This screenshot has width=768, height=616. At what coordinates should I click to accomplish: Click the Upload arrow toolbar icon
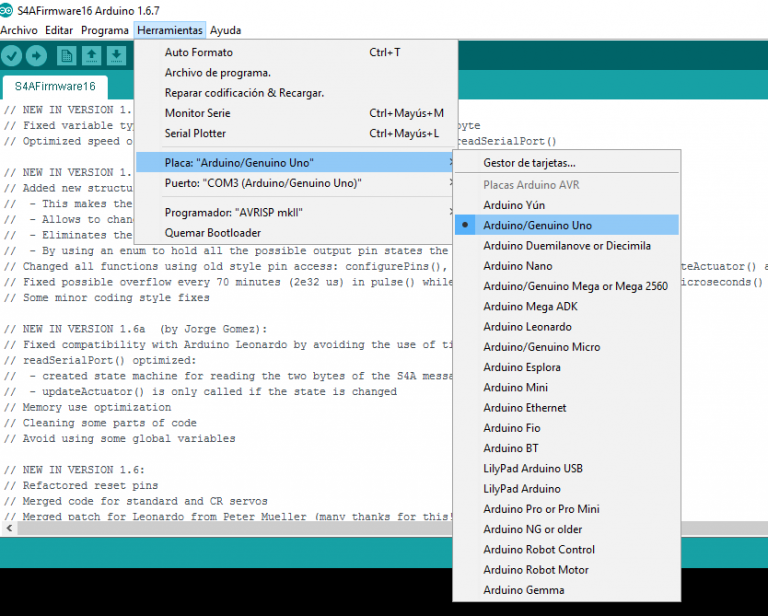coord(36,56)
